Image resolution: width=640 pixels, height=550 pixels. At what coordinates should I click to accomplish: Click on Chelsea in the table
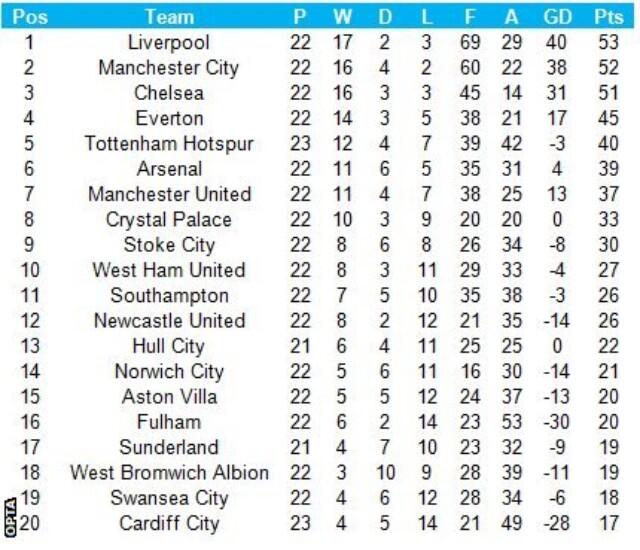pos(169,93)
